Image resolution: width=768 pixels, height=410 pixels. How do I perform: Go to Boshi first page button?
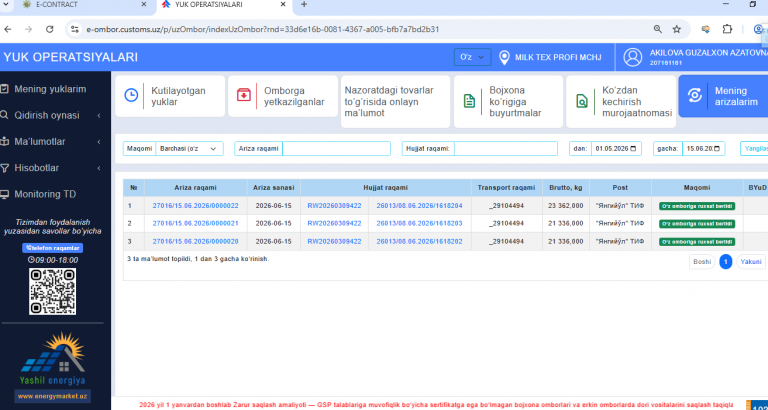pyautogui.click(x=702, y=262)
